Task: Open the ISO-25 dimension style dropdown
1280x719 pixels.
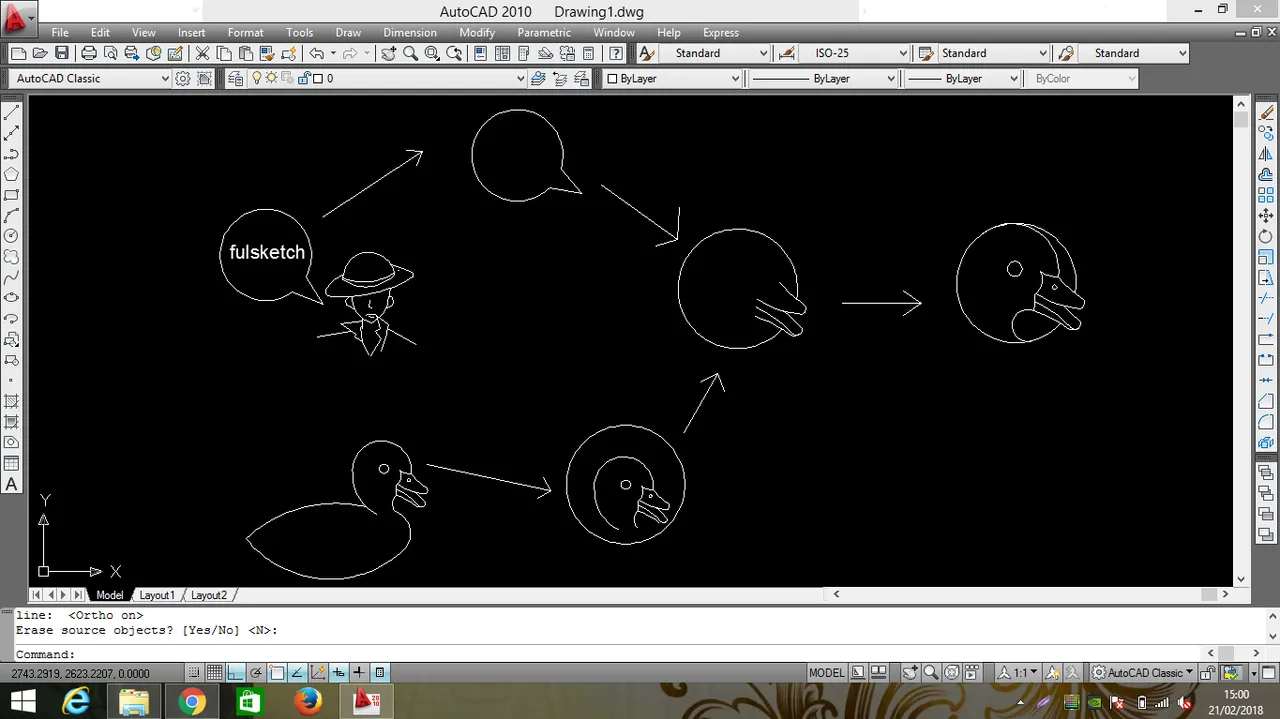Action: click(x=854, y=53)
